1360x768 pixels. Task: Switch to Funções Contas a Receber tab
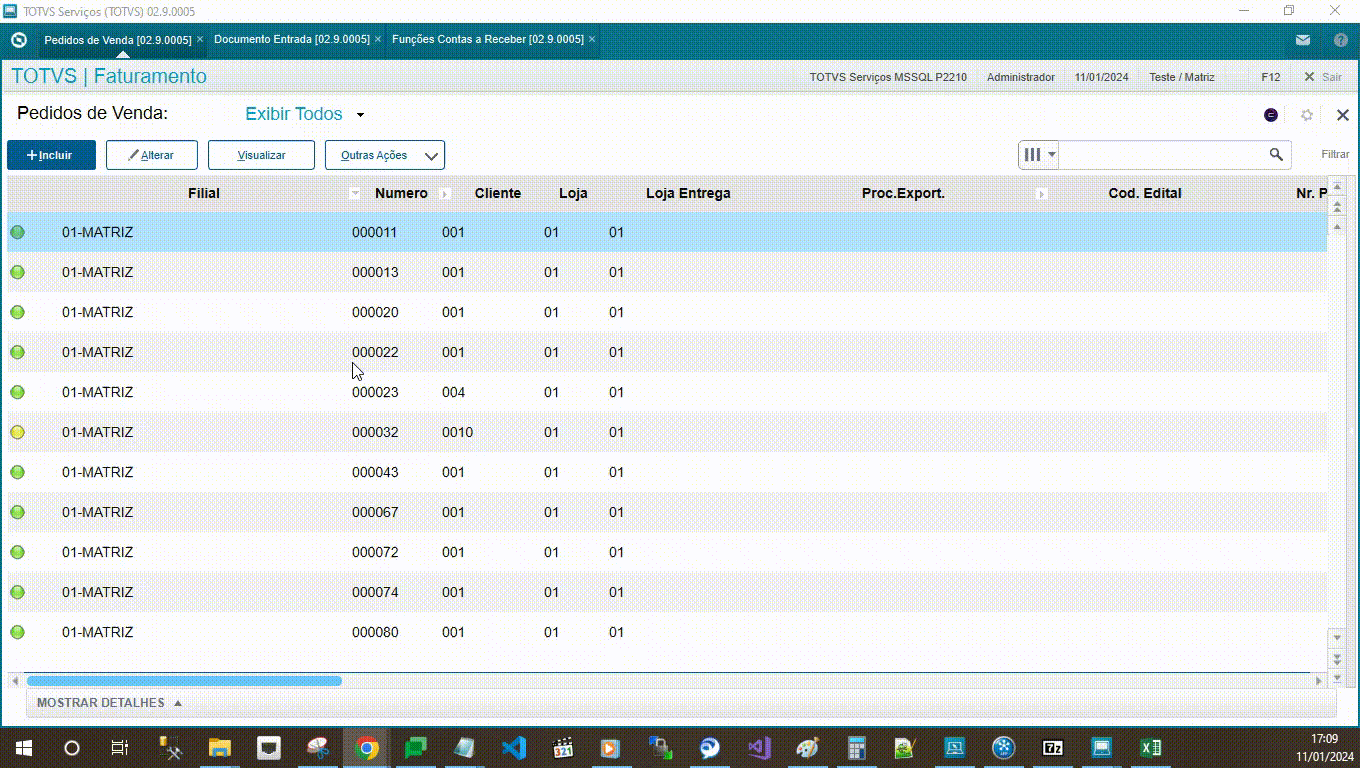point(488,40)
